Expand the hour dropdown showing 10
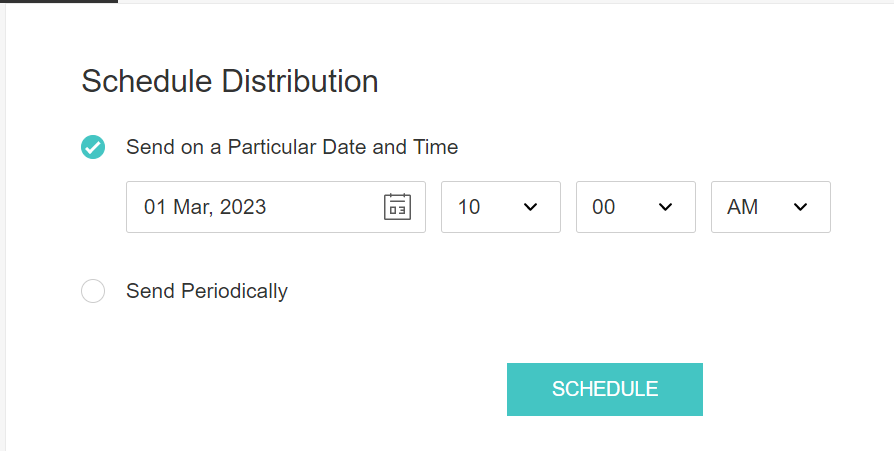The width and height of the screenshot is (894, 451). [x=500, y=207]
